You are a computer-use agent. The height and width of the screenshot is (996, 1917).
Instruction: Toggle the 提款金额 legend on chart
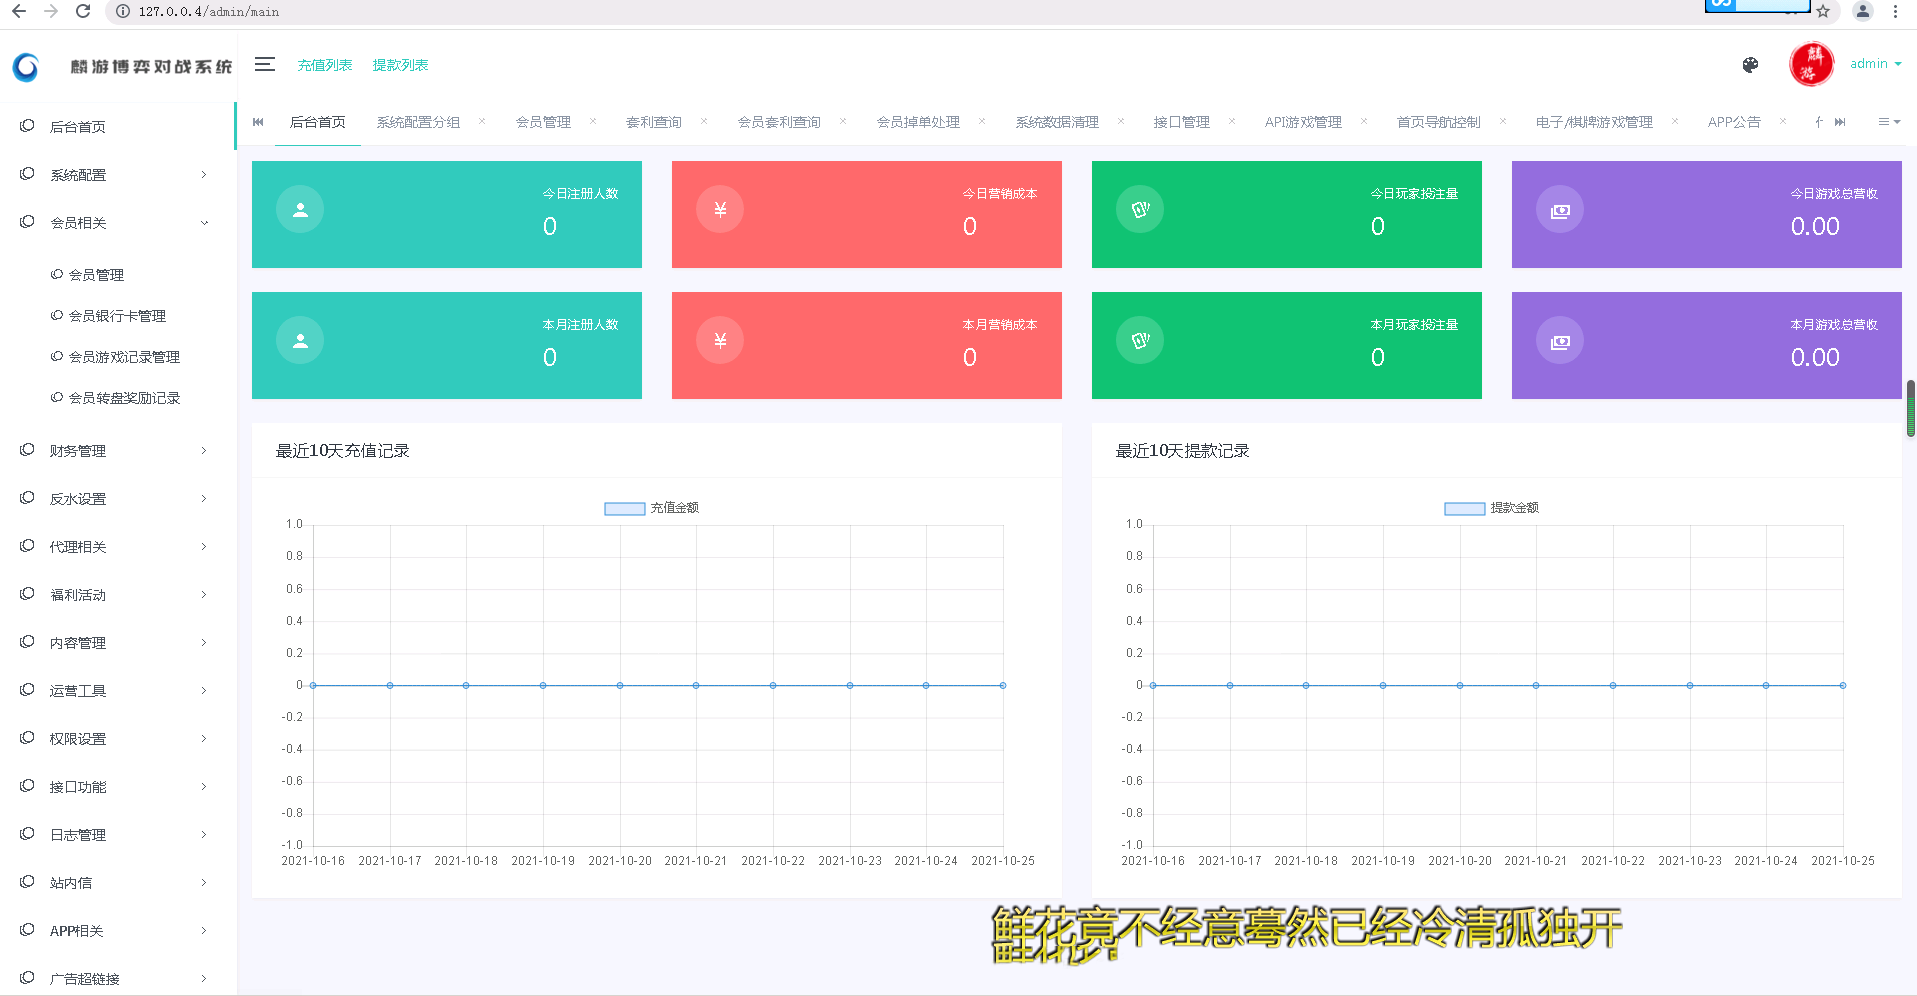coord(1491,508)
